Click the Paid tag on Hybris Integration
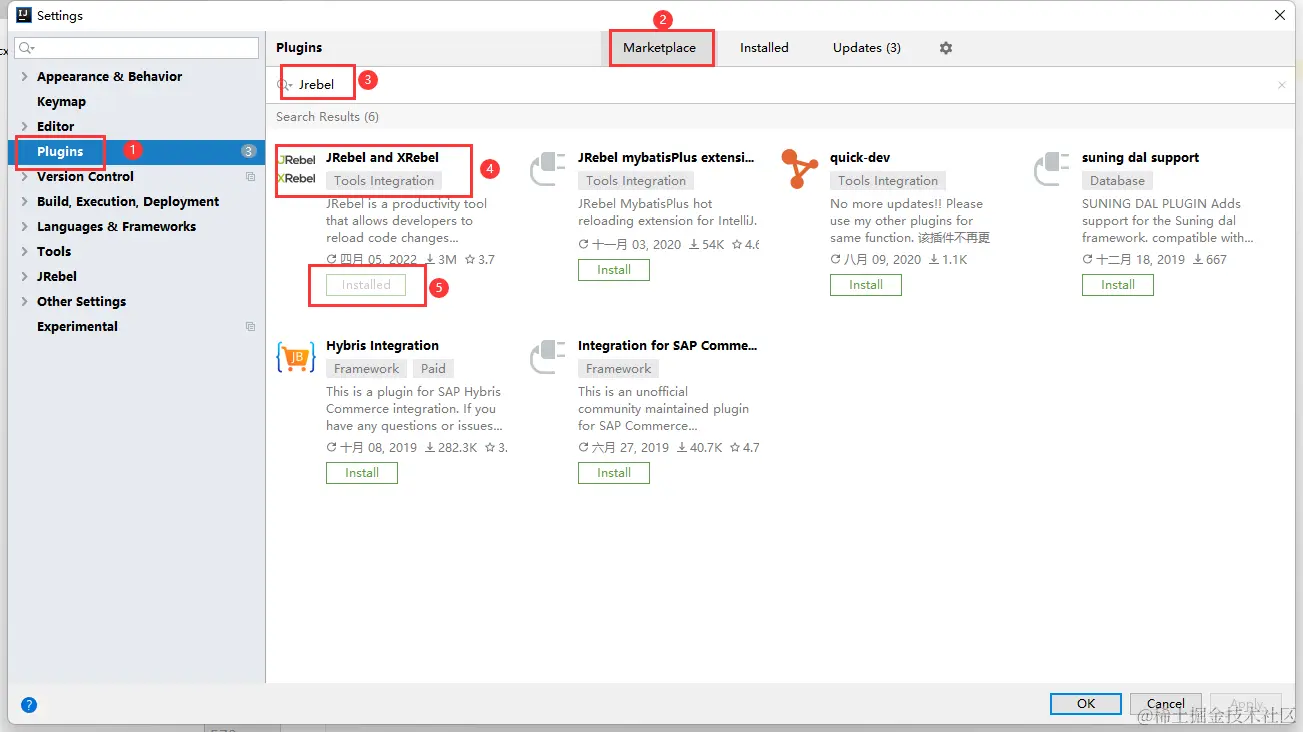Viewport: 1303px width, 732px height. click(433, 369)
